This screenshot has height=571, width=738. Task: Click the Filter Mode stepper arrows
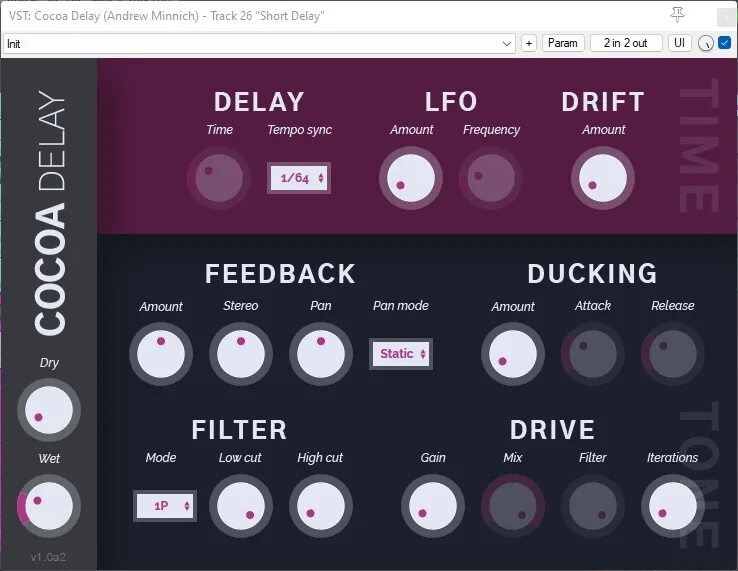(x=187, y=506)
